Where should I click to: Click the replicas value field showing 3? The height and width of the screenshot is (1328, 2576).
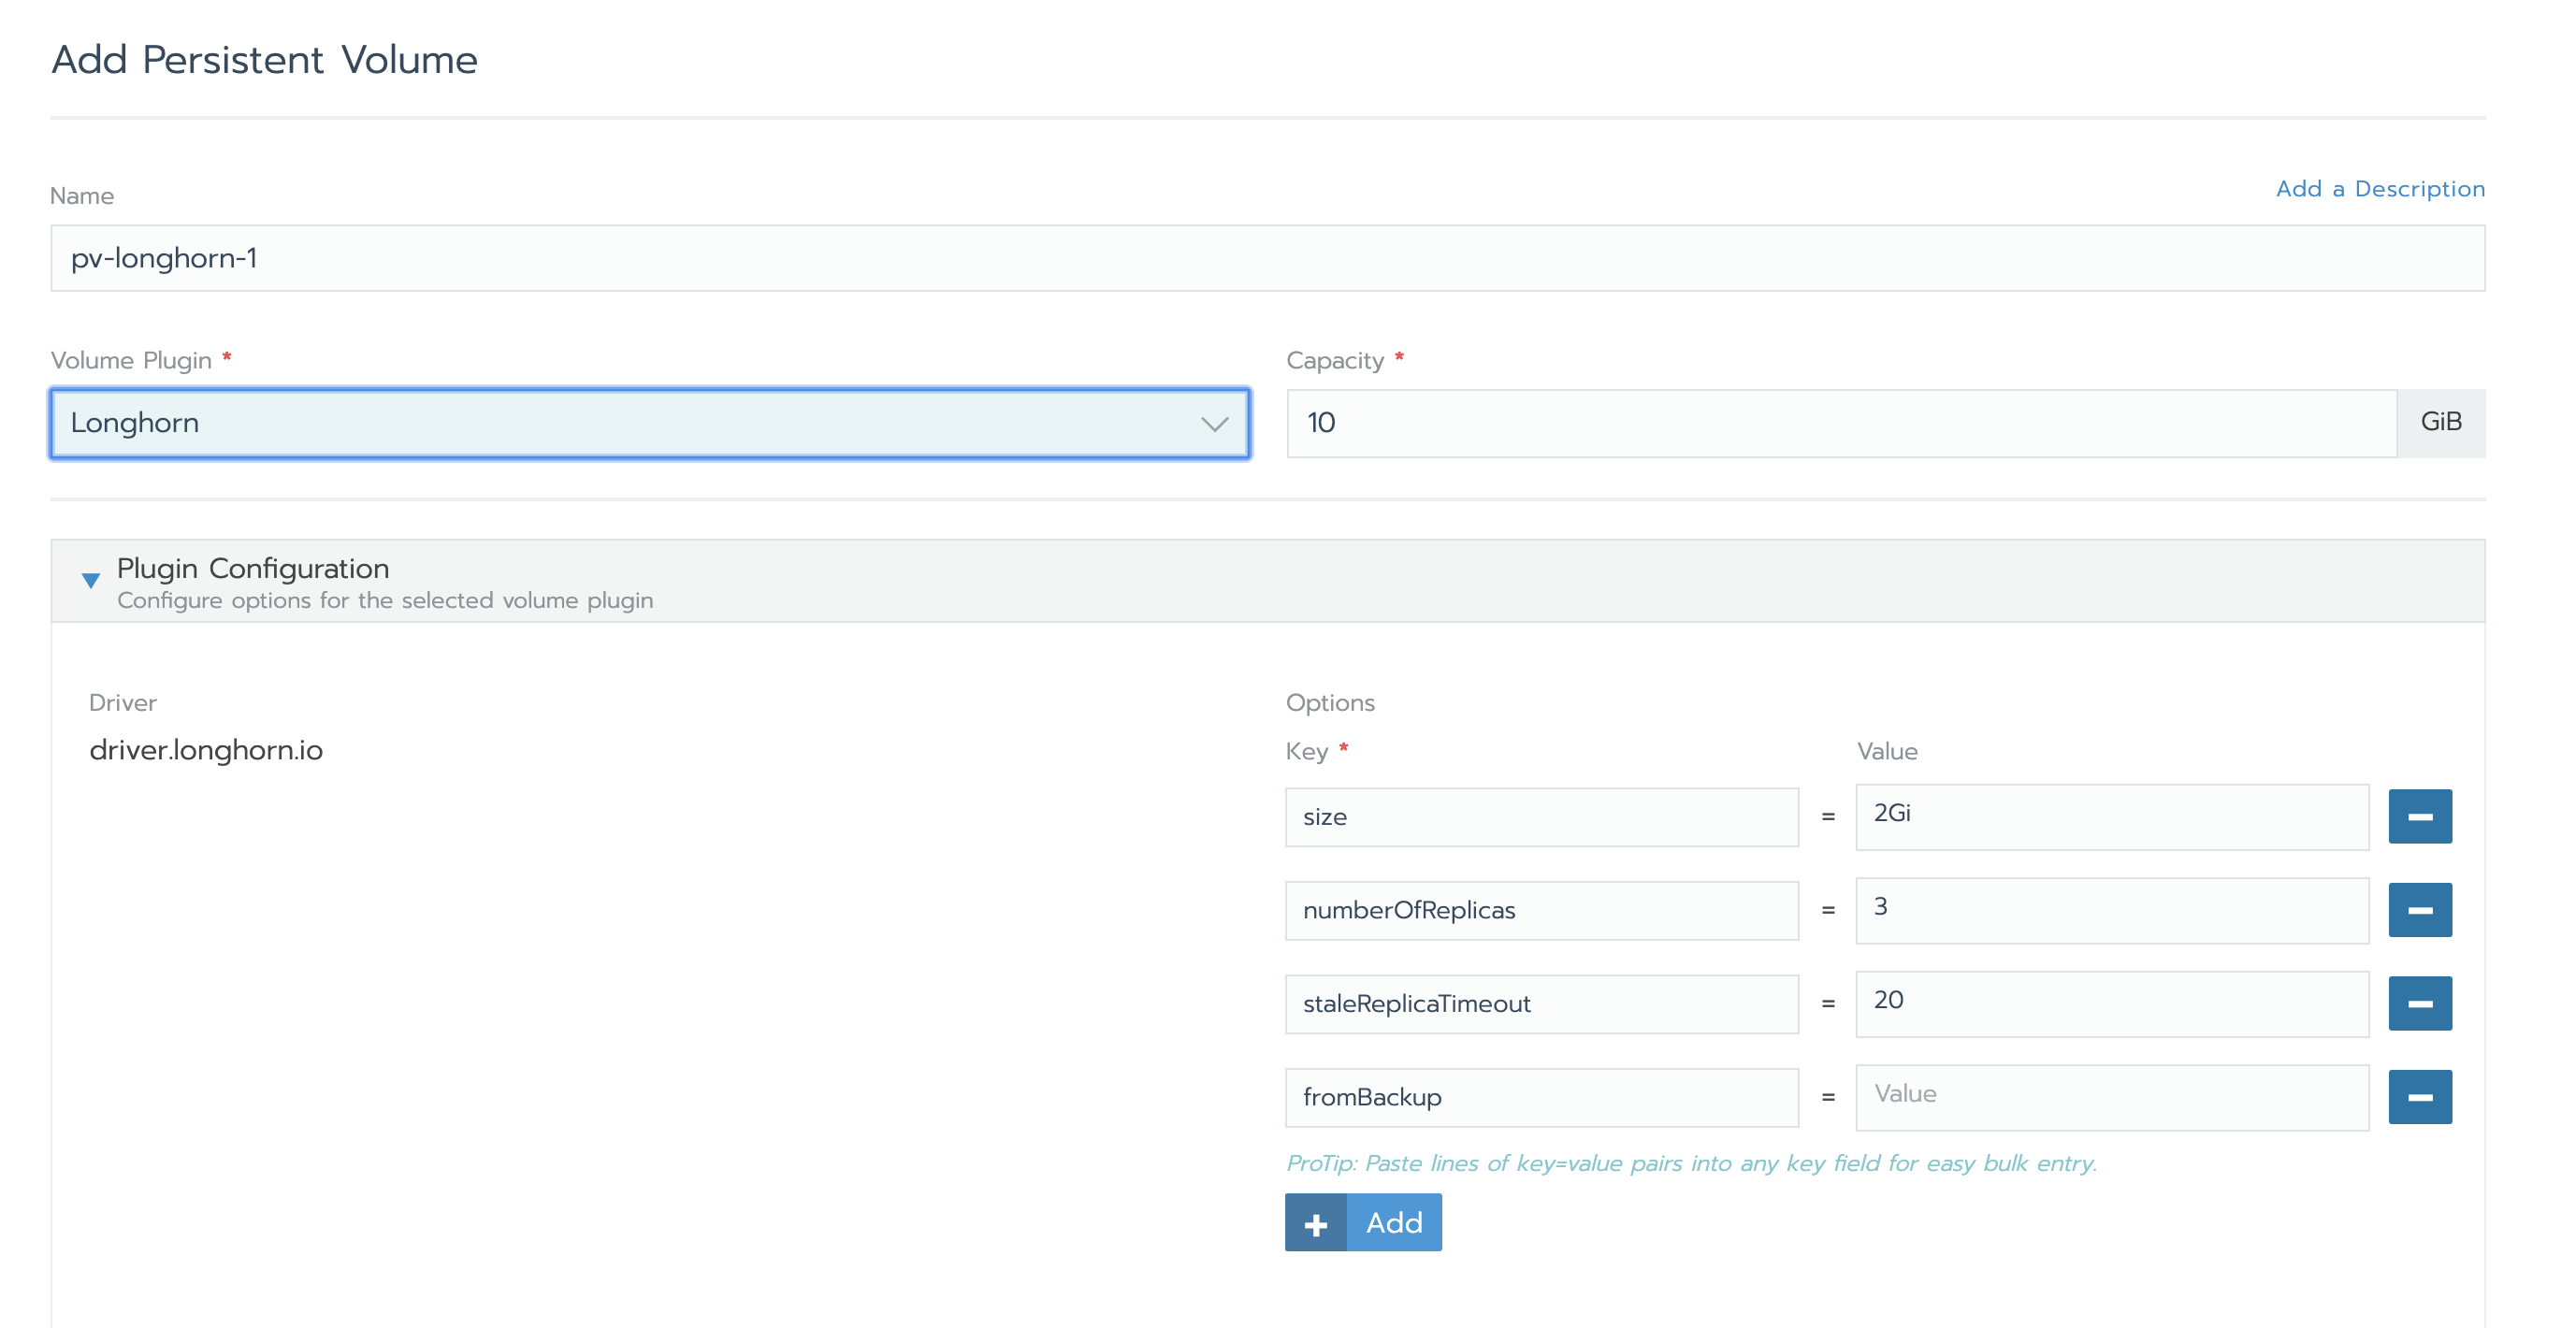[x=2111, y=909]
